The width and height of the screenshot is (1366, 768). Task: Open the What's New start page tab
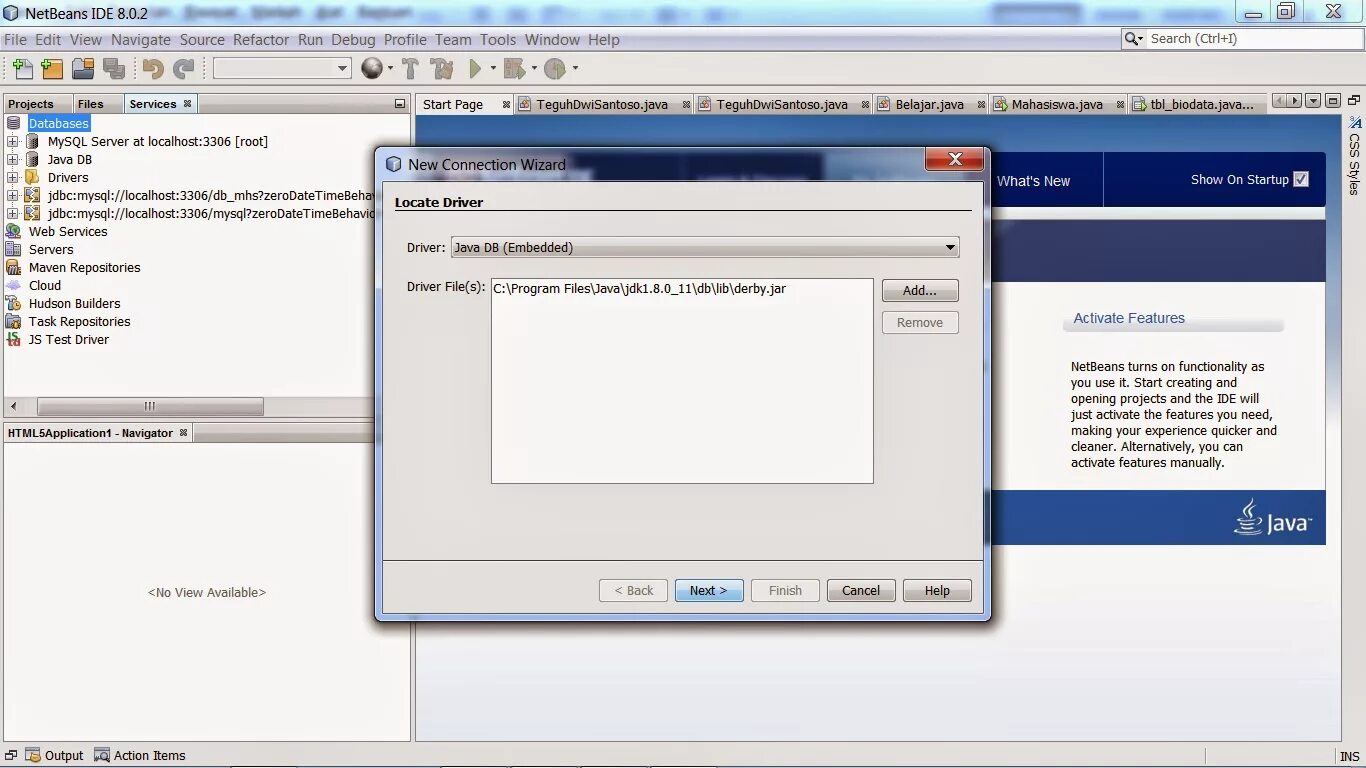pyautogui.click(x=1034, y=181)
